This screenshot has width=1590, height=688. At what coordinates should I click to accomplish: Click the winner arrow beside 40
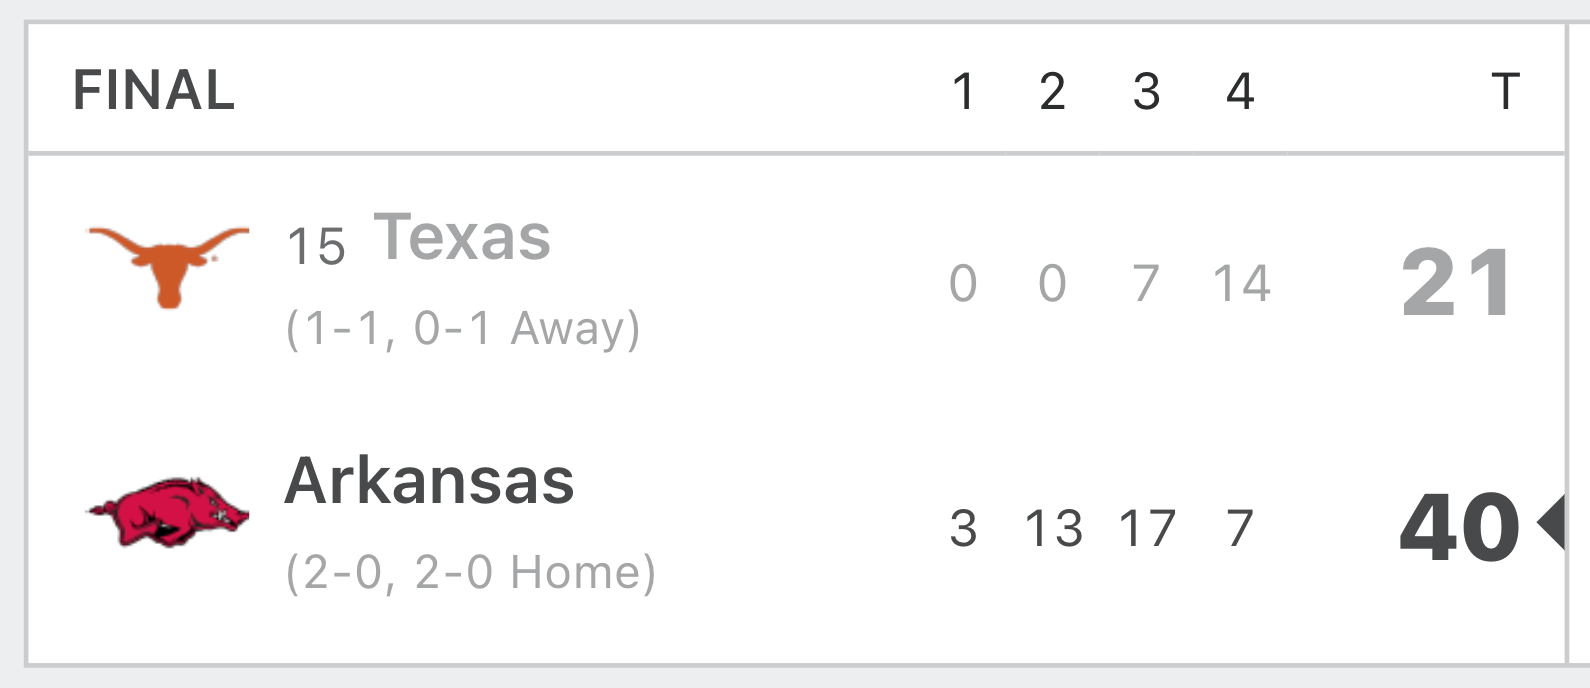point(1551,525)
